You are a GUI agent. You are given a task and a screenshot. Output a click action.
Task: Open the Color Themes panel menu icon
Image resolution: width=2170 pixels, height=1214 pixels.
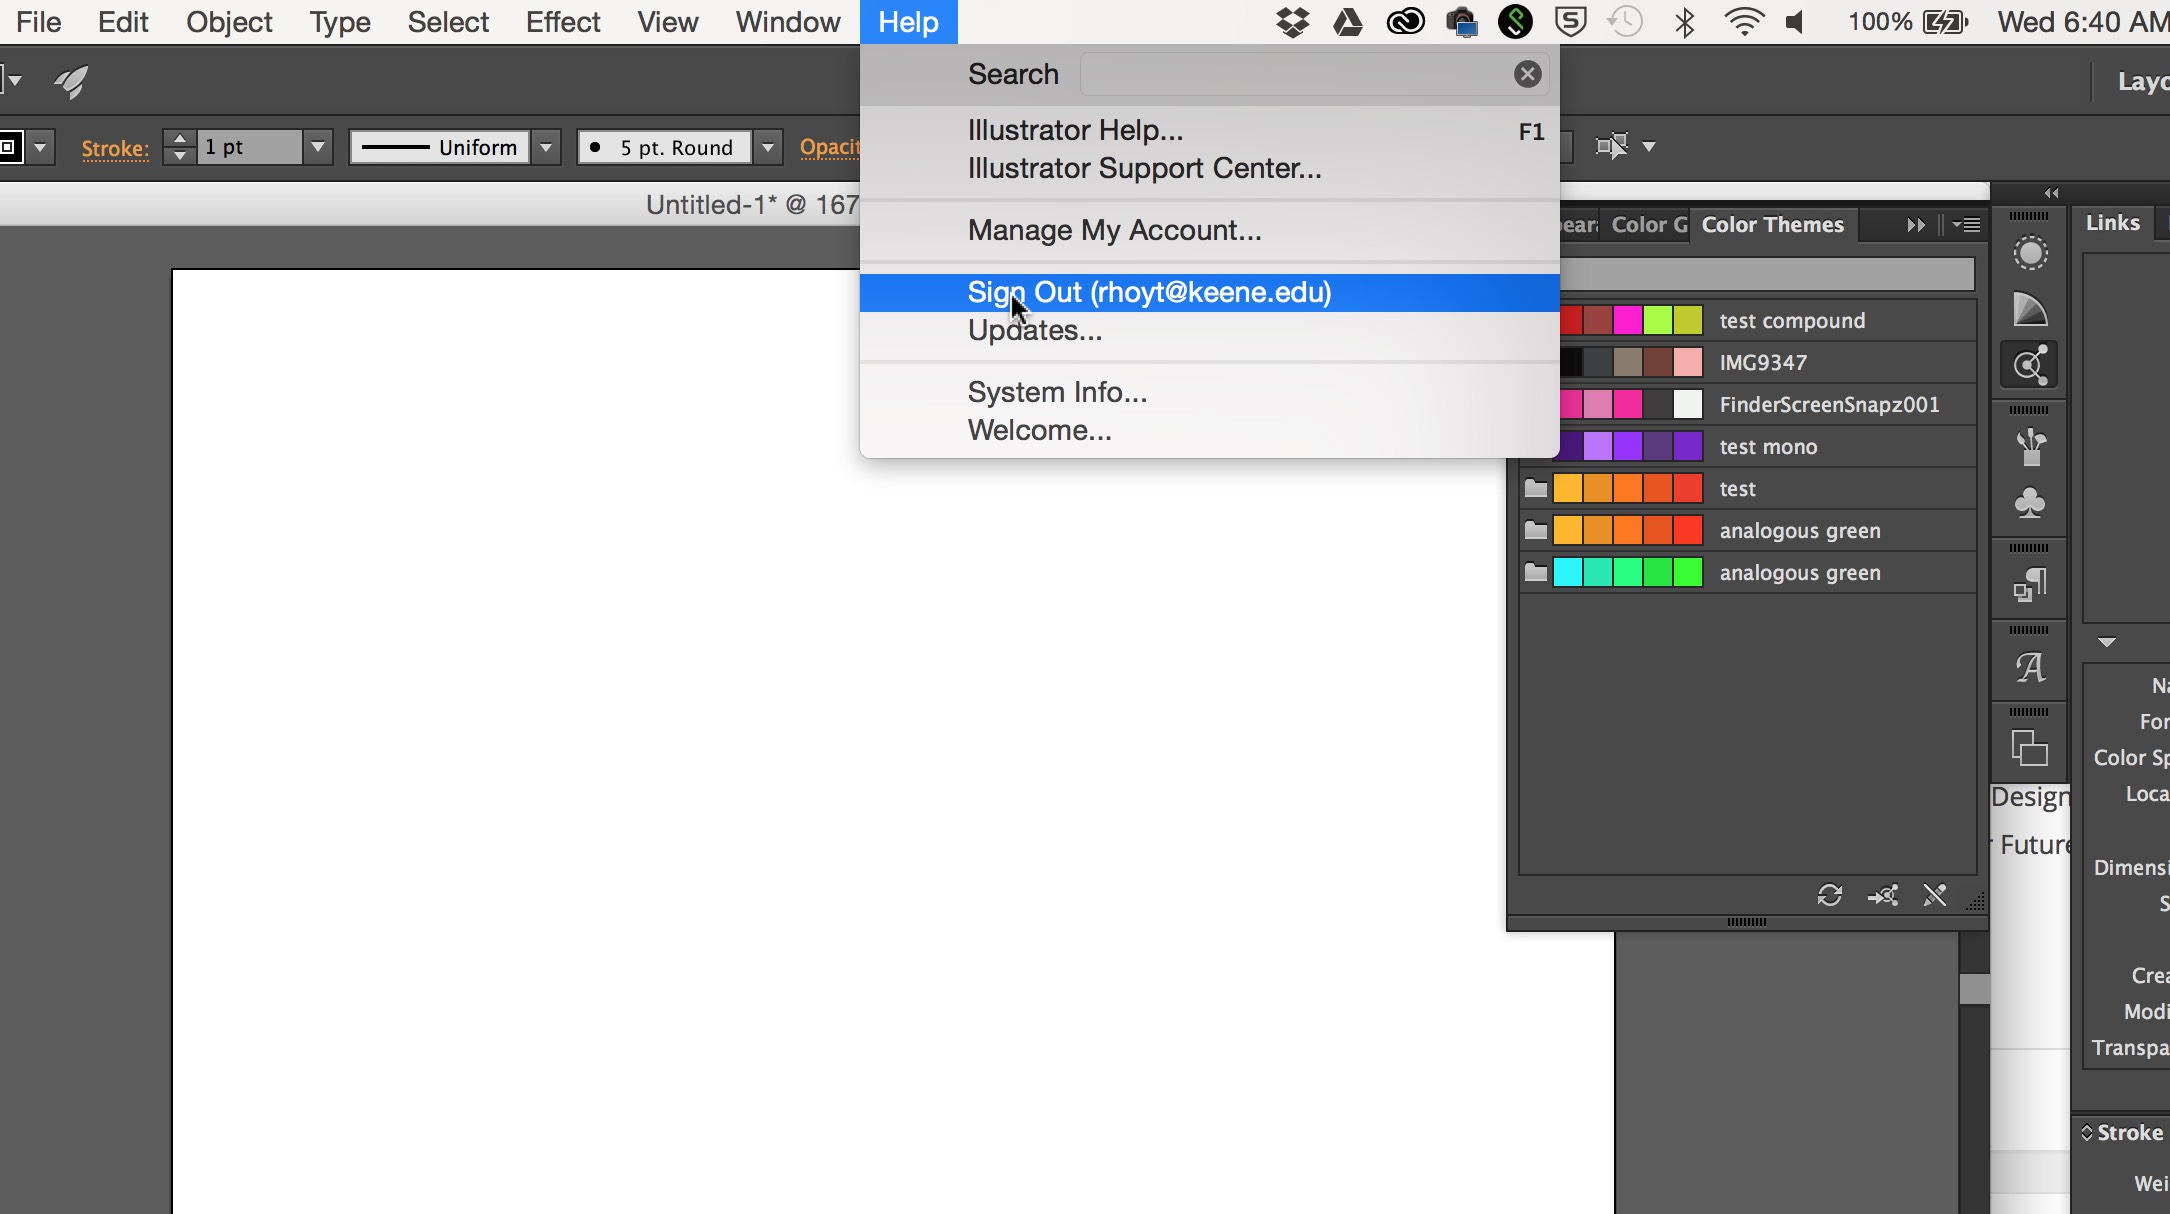point(1966,225)
